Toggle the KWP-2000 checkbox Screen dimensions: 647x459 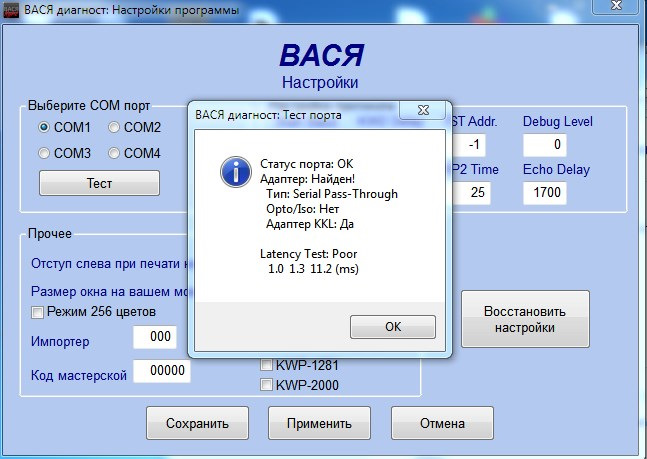[x=266, y=385]
